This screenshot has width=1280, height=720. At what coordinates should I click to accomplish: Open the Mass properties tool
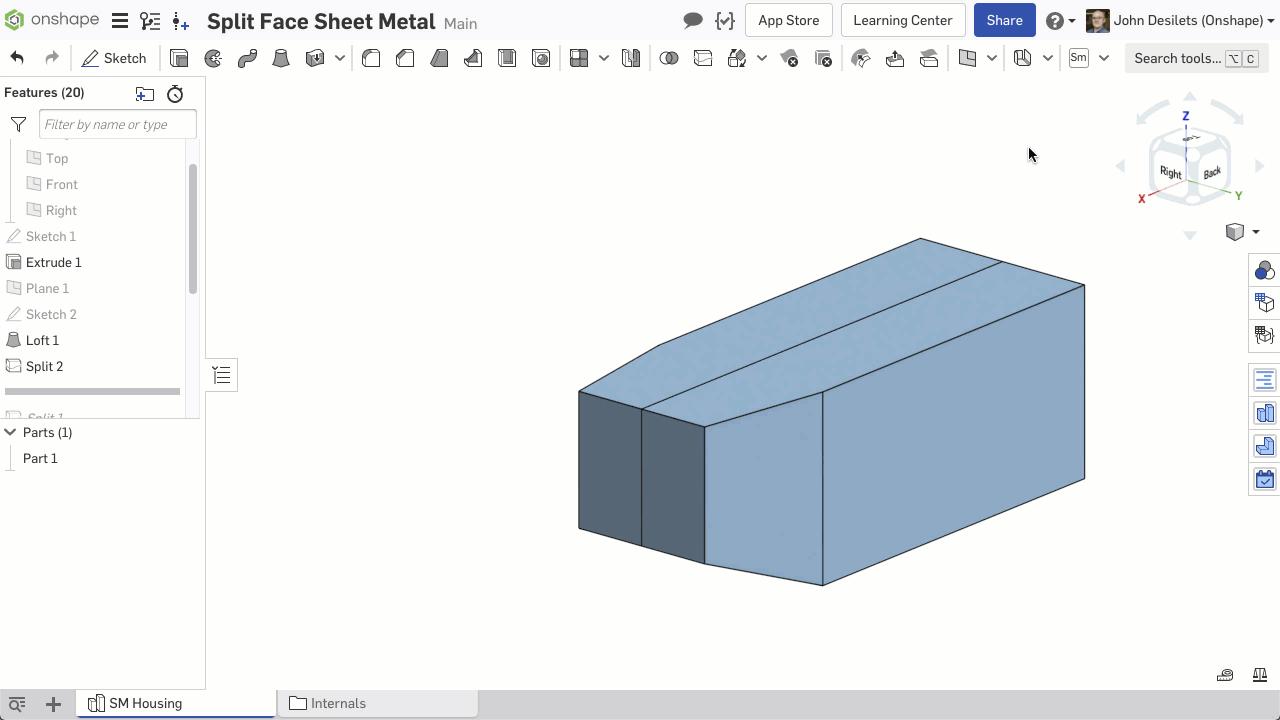1259,675
